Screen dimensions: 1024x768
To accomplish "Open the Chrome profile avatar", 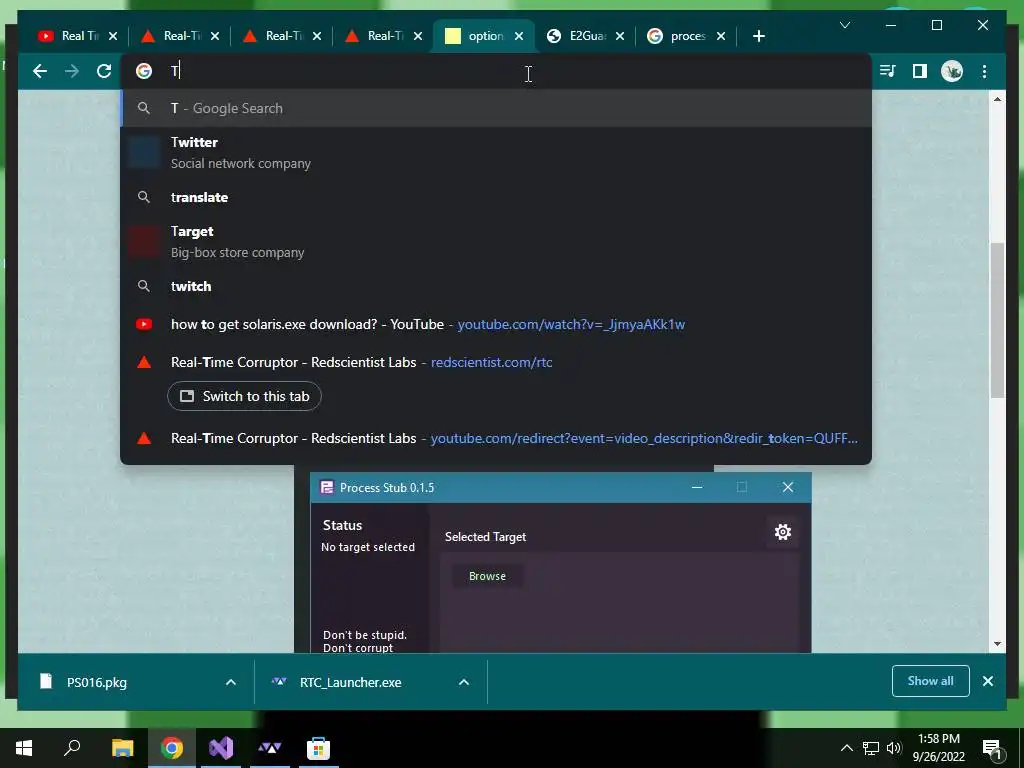I will [x=952, y=71].
